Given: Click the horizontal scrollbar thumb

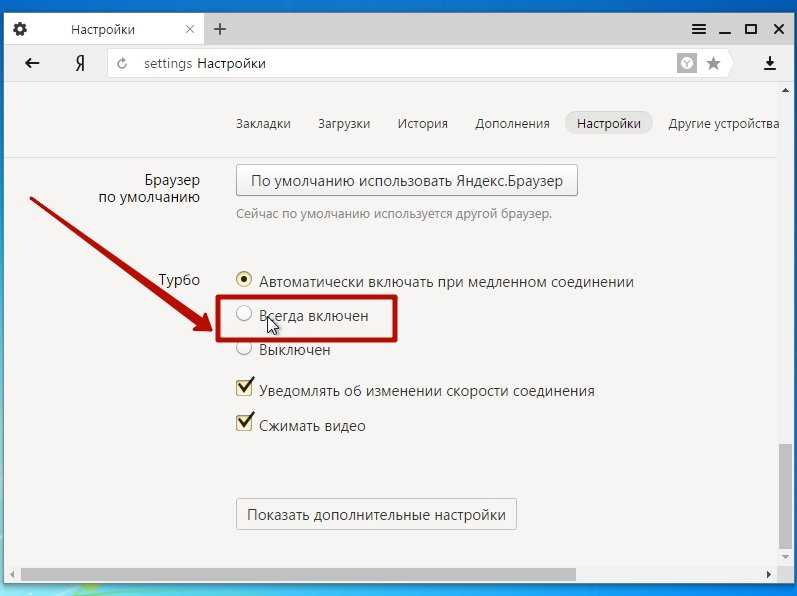Looking at the screenshot, I should tap(298, 574).
